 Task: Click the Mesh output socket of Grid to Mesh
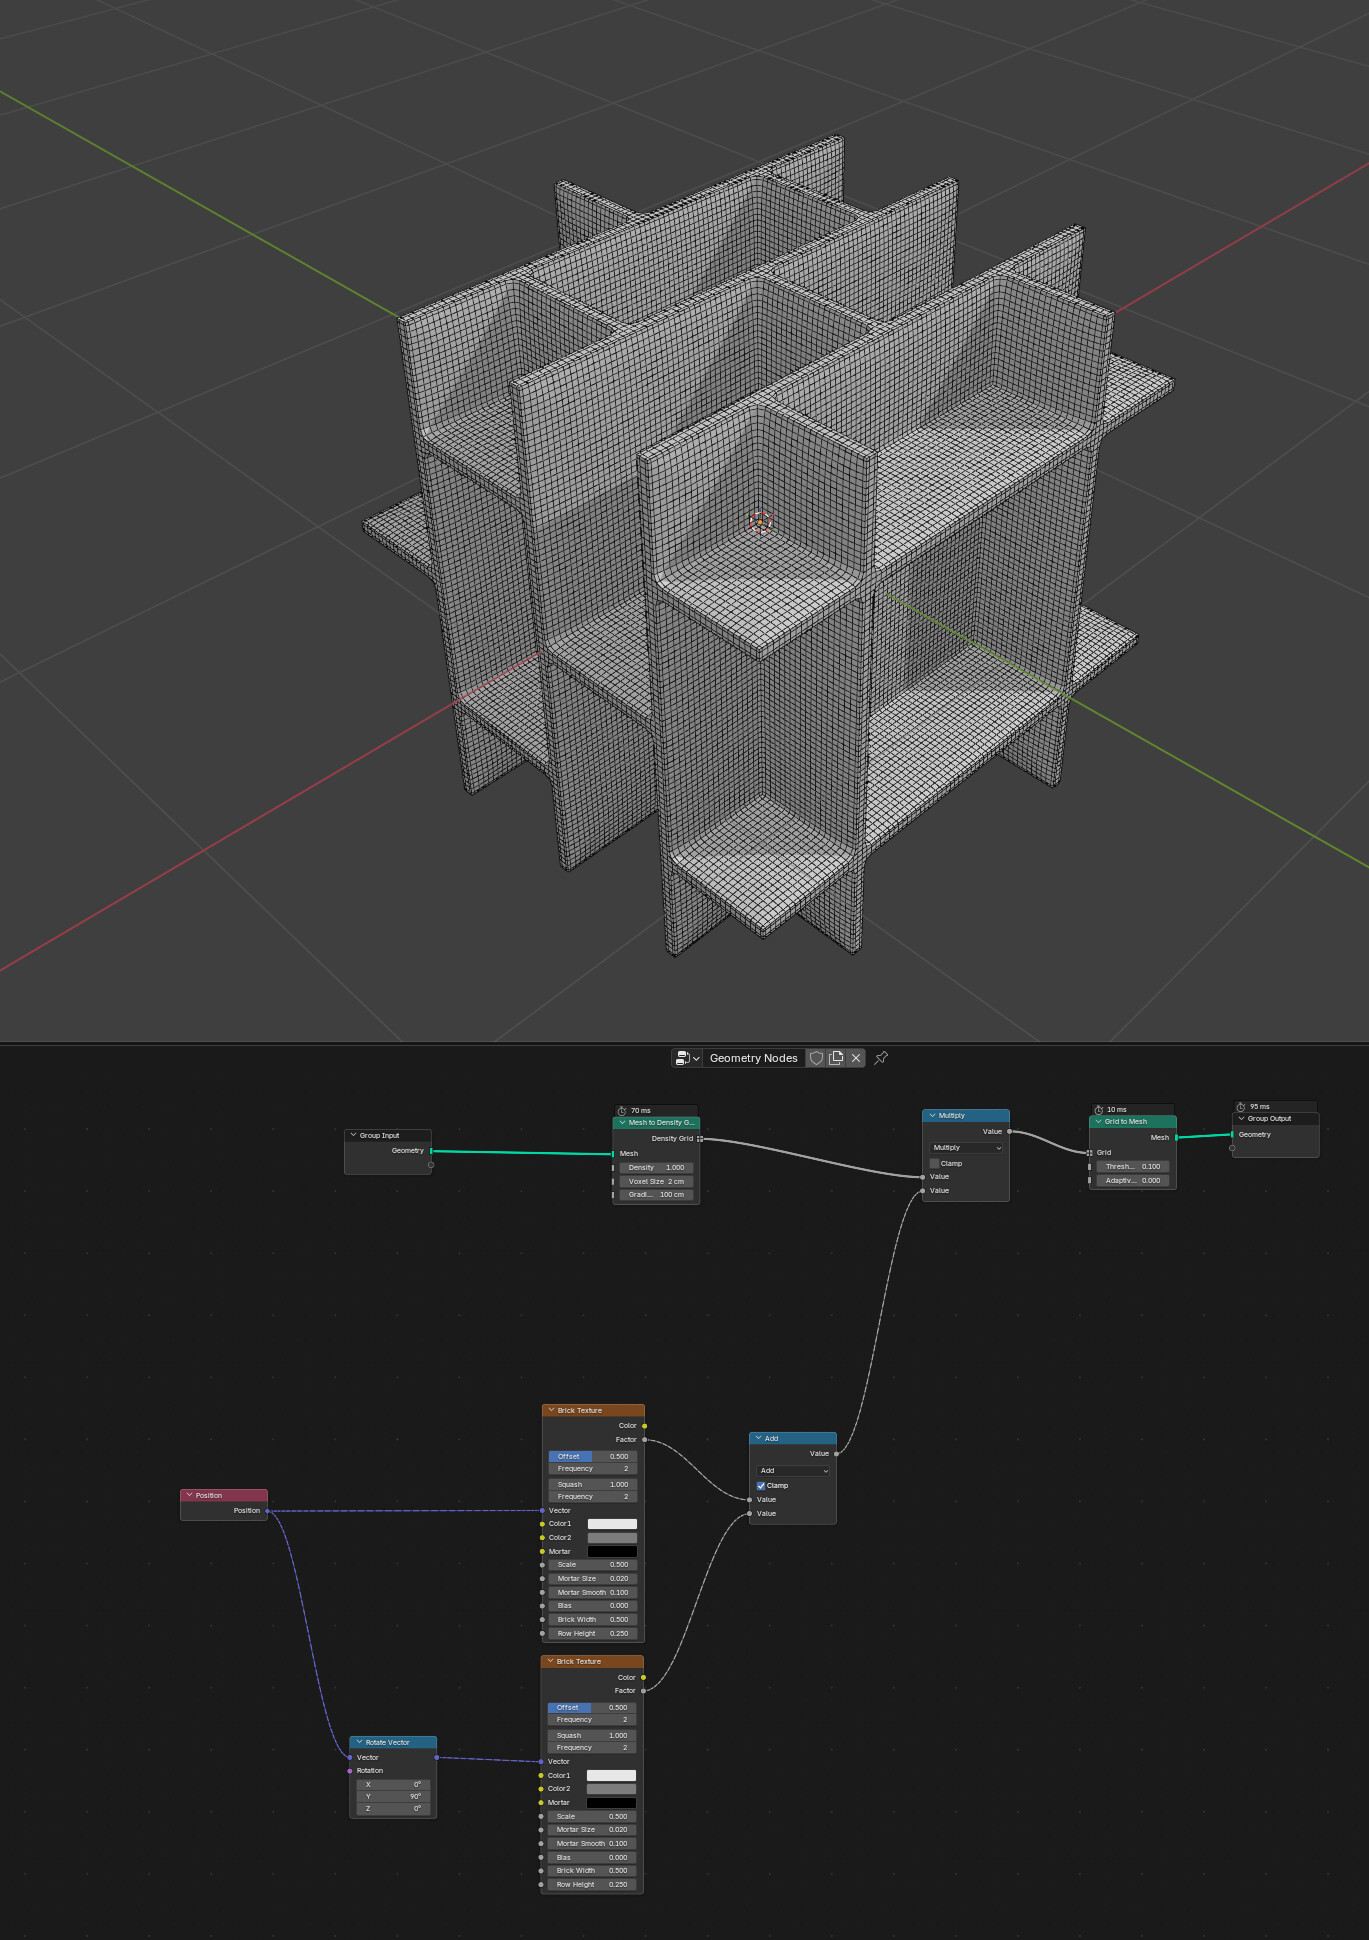click(1176, 1137)
